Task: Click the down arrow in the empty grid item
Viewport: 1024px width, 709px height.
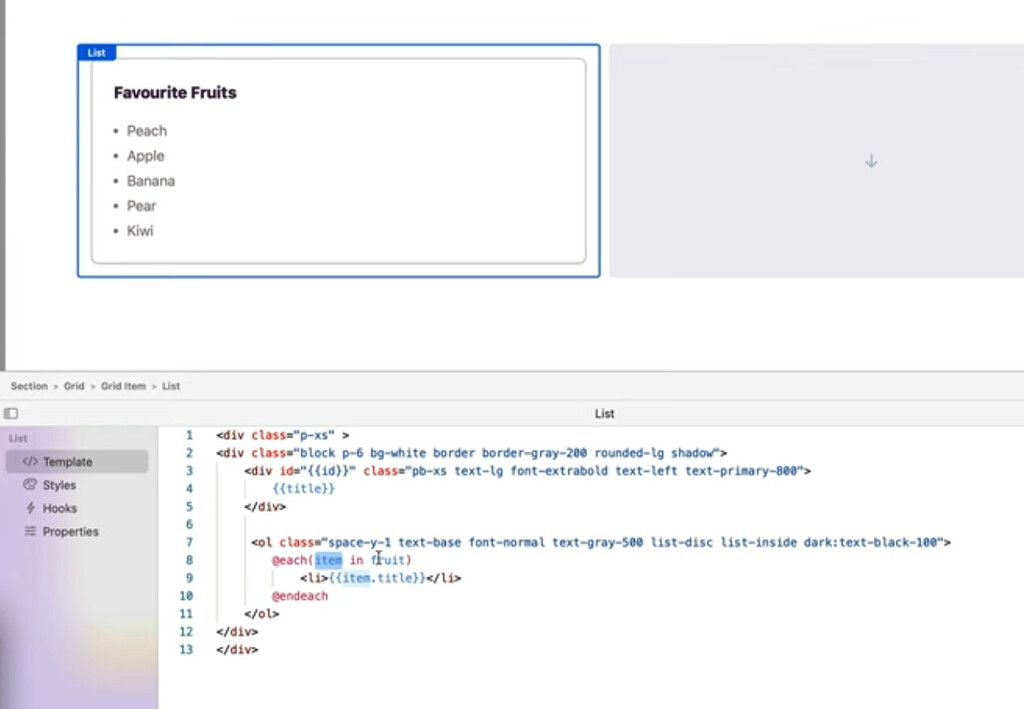Action: (x=870, y=160)
